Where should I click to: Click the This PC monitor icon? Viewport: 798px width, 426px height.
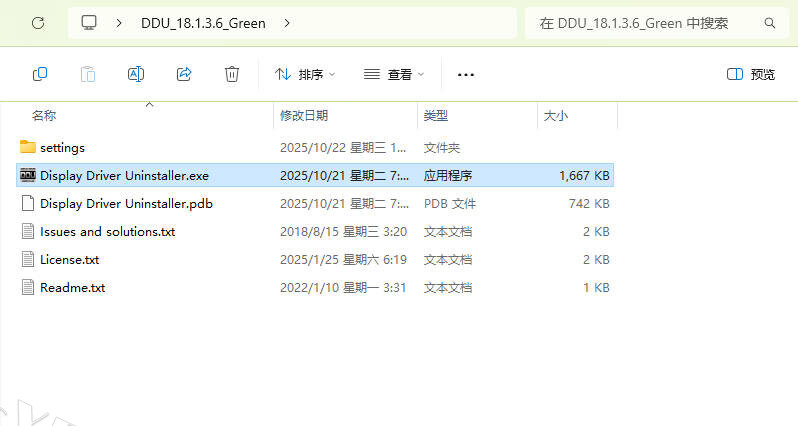[90, 22]
